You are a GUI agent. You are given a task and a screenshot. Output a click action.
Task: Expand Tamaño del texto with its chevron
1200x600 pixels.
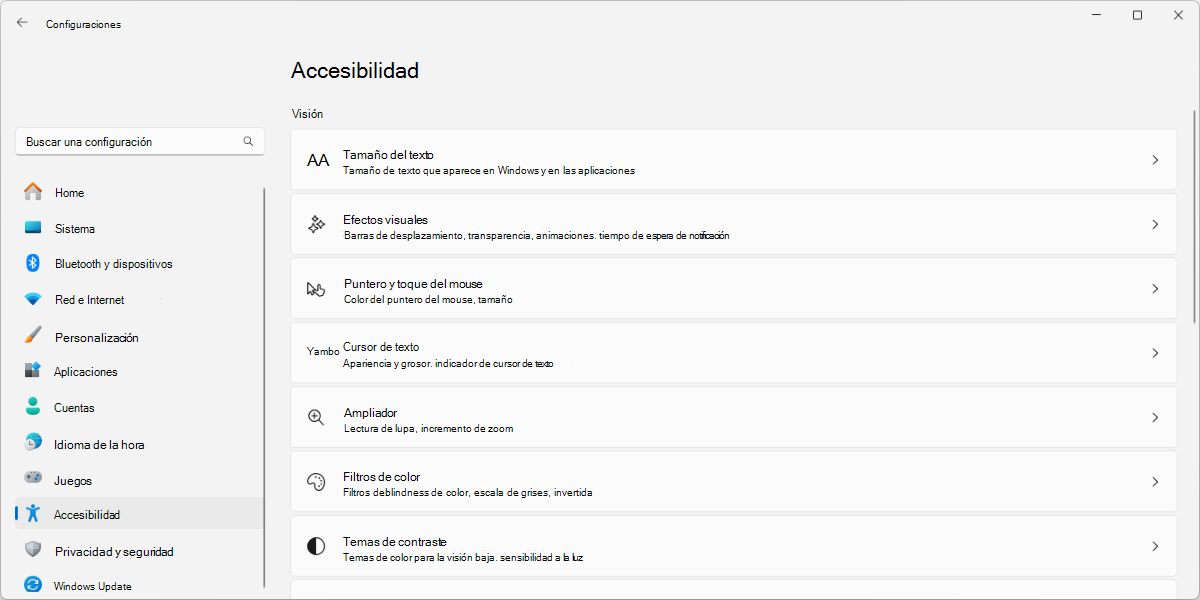pyautogui.click(x=1155, y=160)
